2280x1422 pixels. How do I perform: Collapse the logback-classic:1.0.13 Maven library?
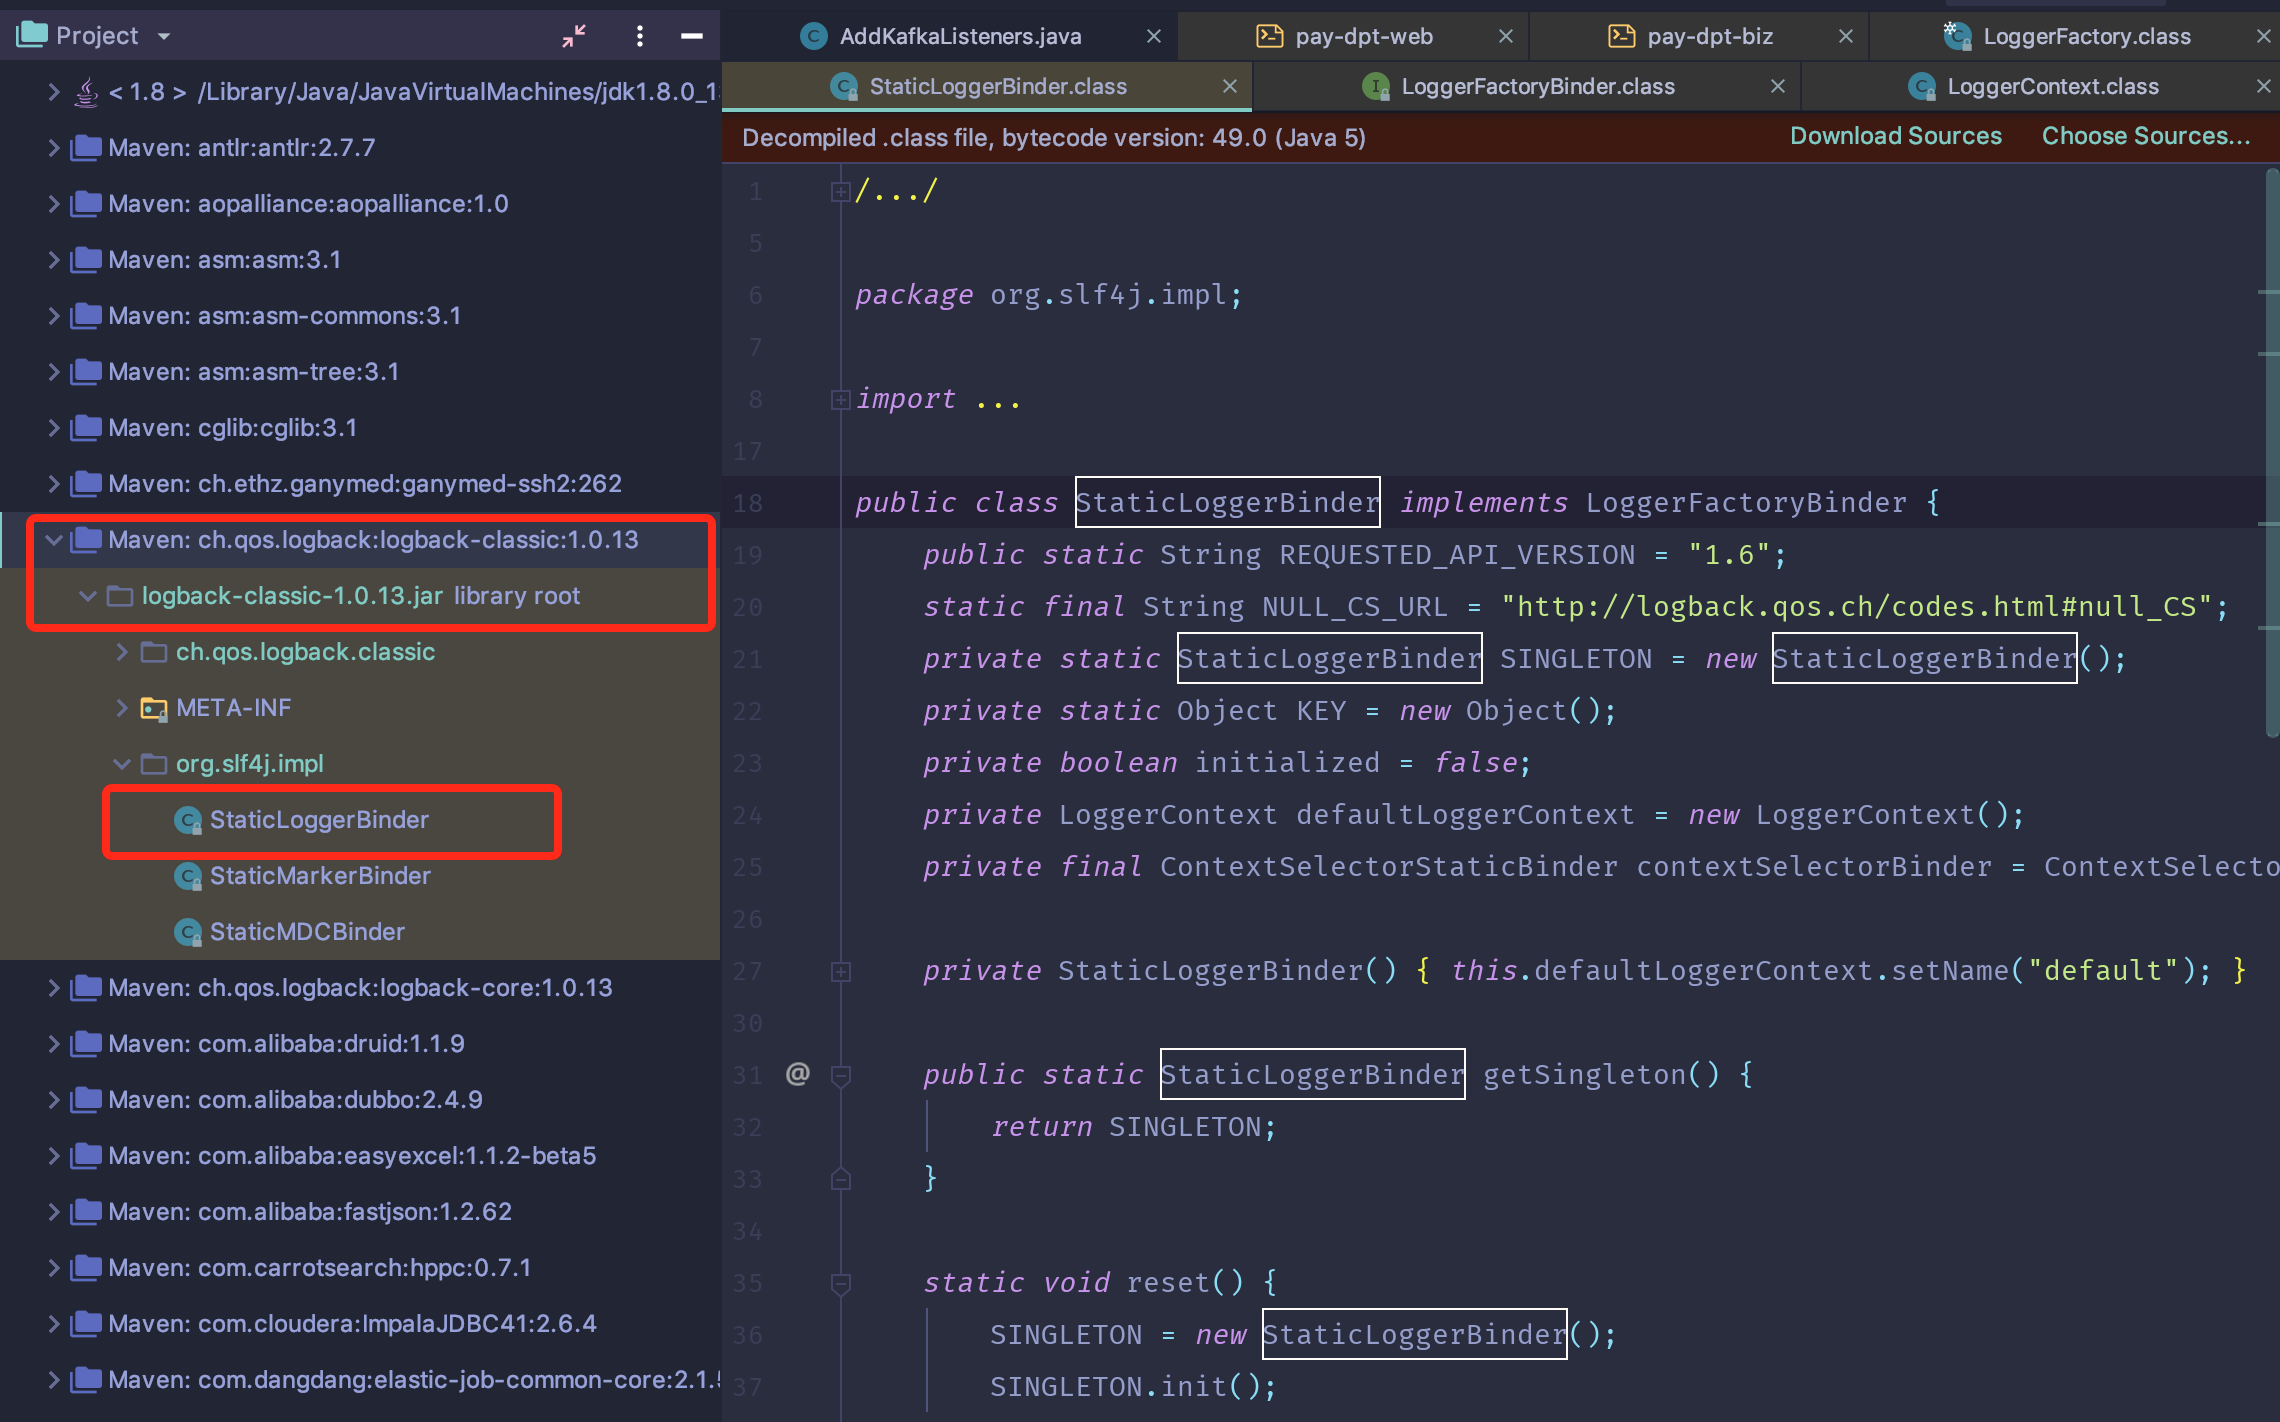[54, 540]
